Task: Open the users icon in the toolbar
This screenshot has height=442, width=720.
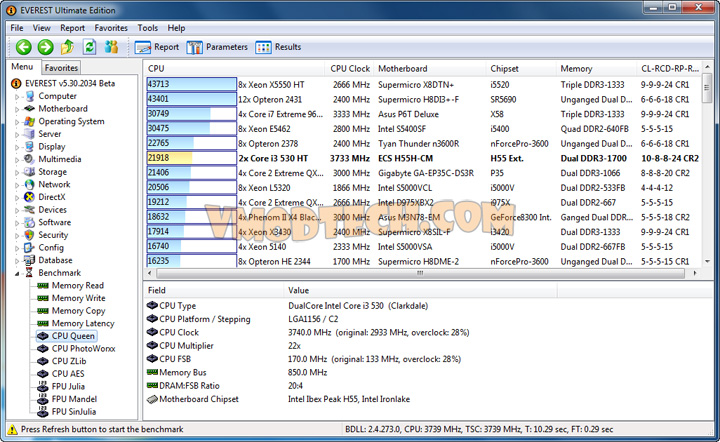Action: pyautogui.click(x=111, y=47)
